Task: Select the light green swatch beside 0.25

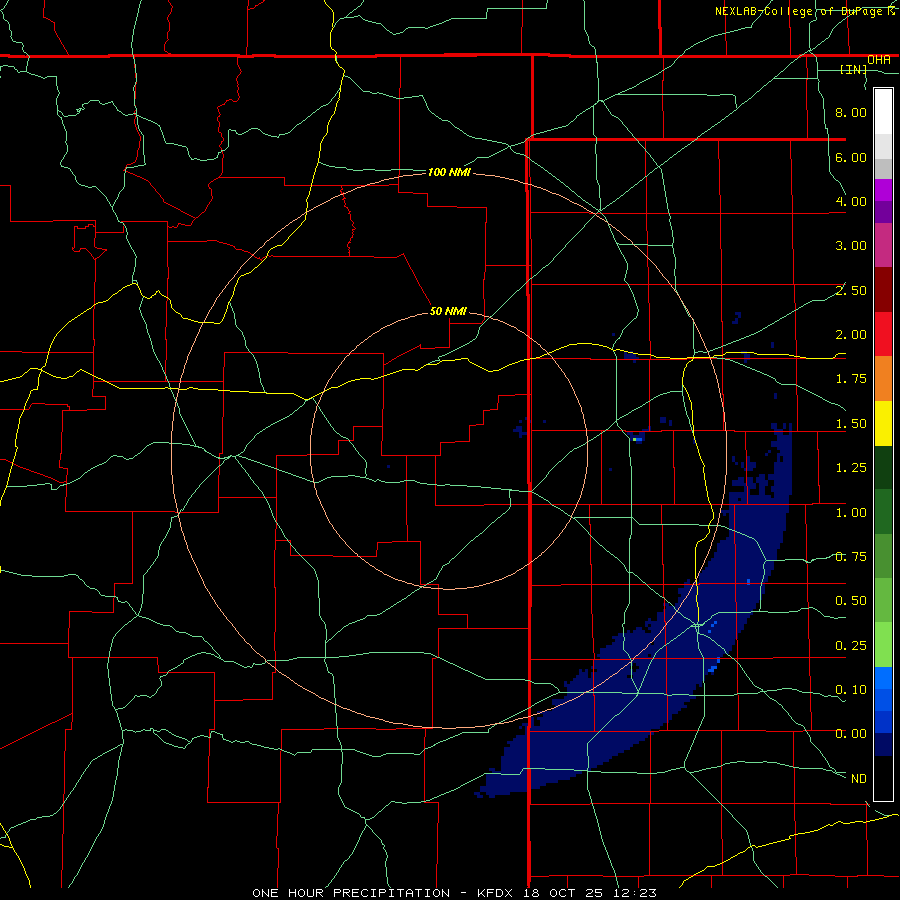Action: tap(883, 645)
